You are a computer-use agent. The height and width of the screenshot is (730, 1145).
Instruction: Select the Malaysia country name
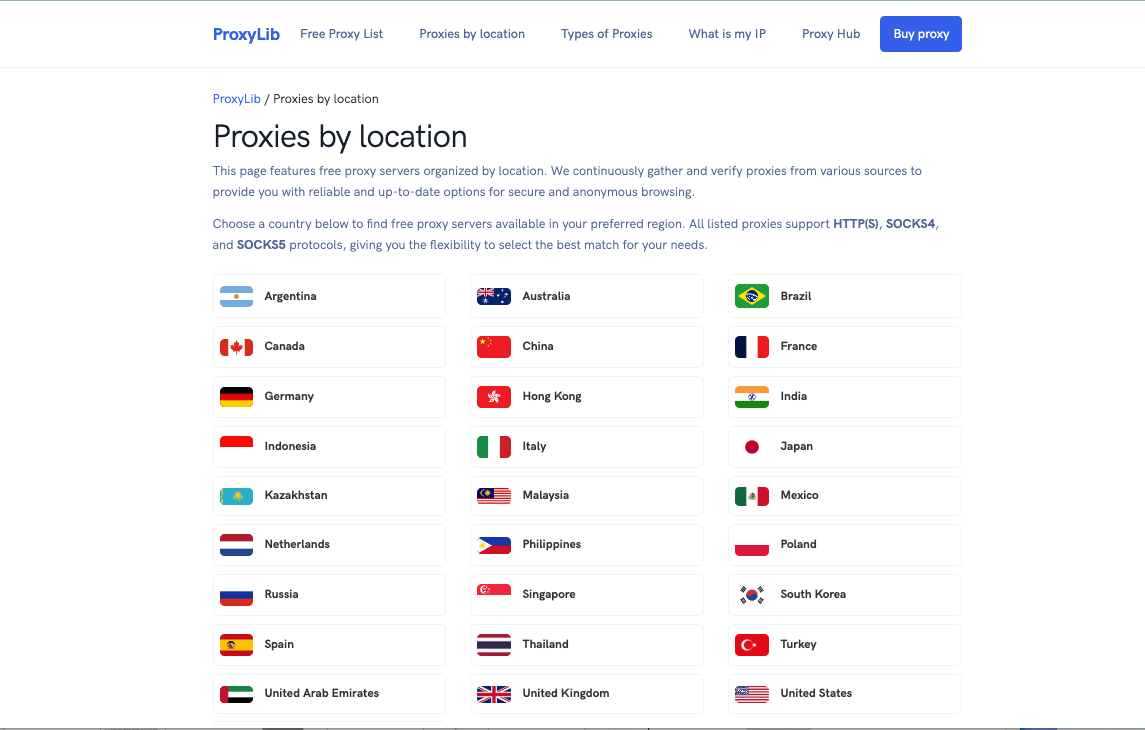tap(545, 495)
